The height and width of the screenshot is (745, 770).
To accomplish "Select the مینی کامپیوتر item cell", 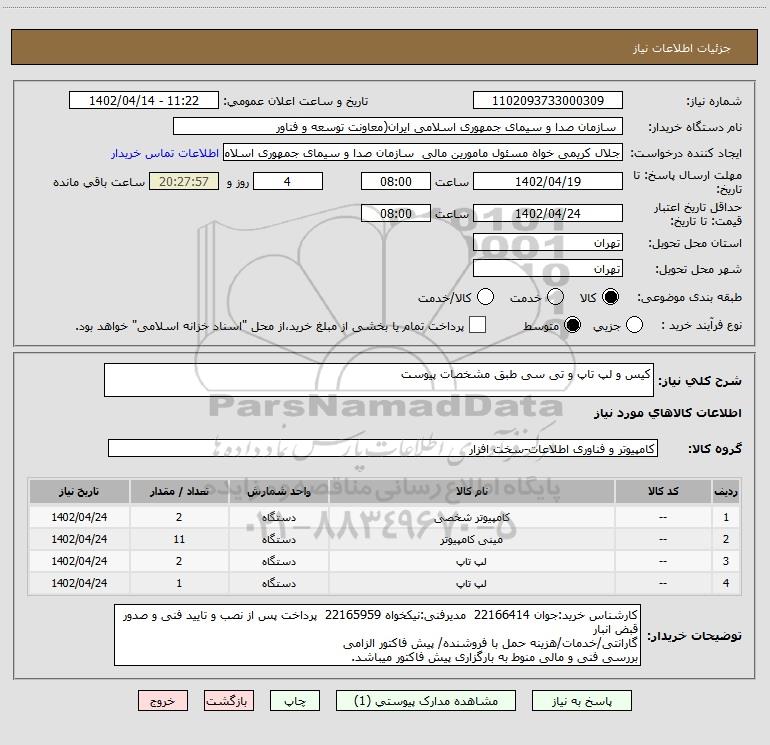I will tap(471, 539).
